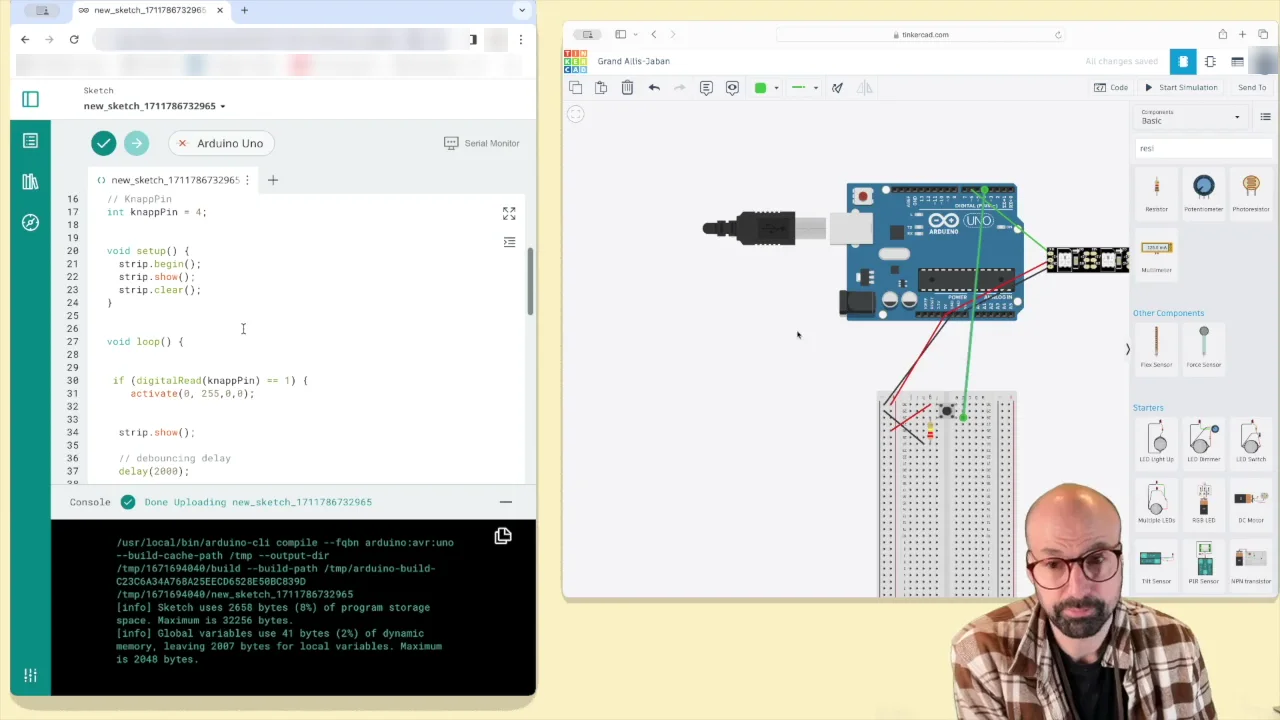This screenshot has height=720, width=1280.
Task: Open the Serial Monitor
Action: (x=482, y=143)
